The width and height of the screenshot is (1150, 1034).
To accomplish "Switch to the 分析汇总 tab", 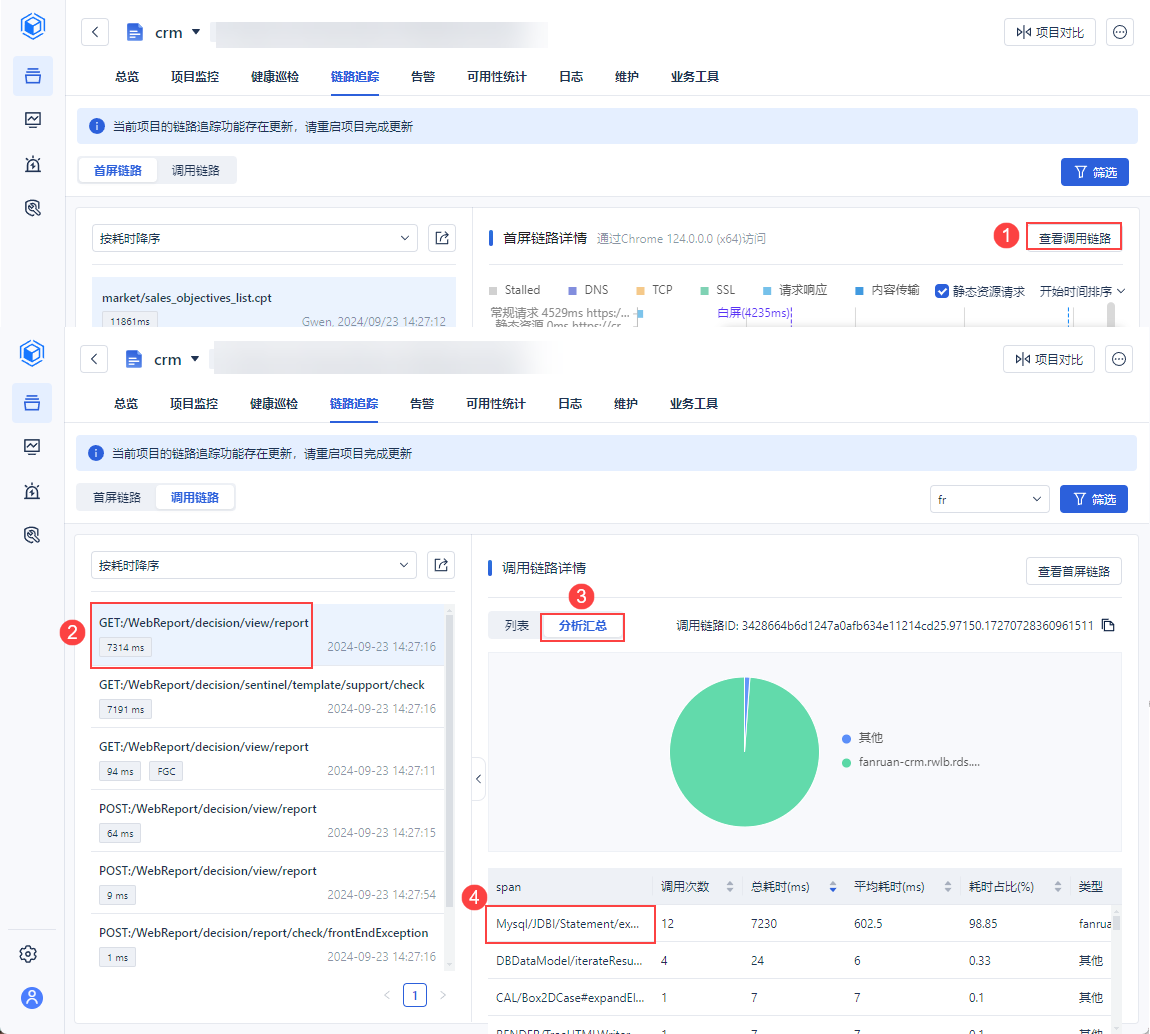I will click(582, 627).
